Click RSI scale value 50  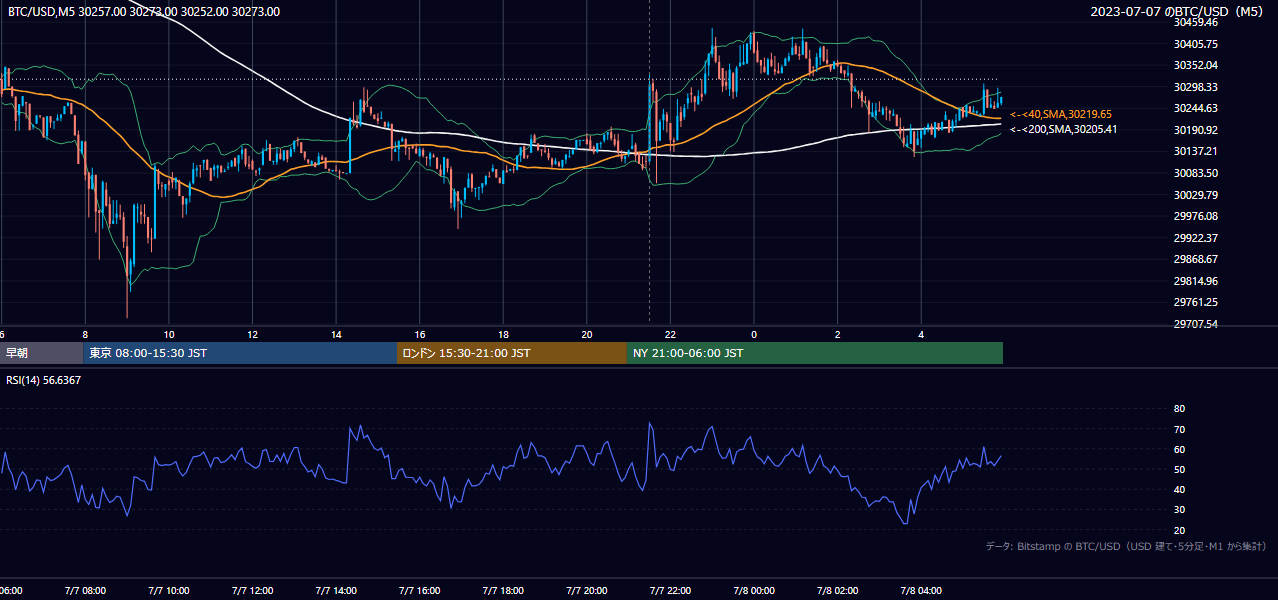coord(1179,469)
